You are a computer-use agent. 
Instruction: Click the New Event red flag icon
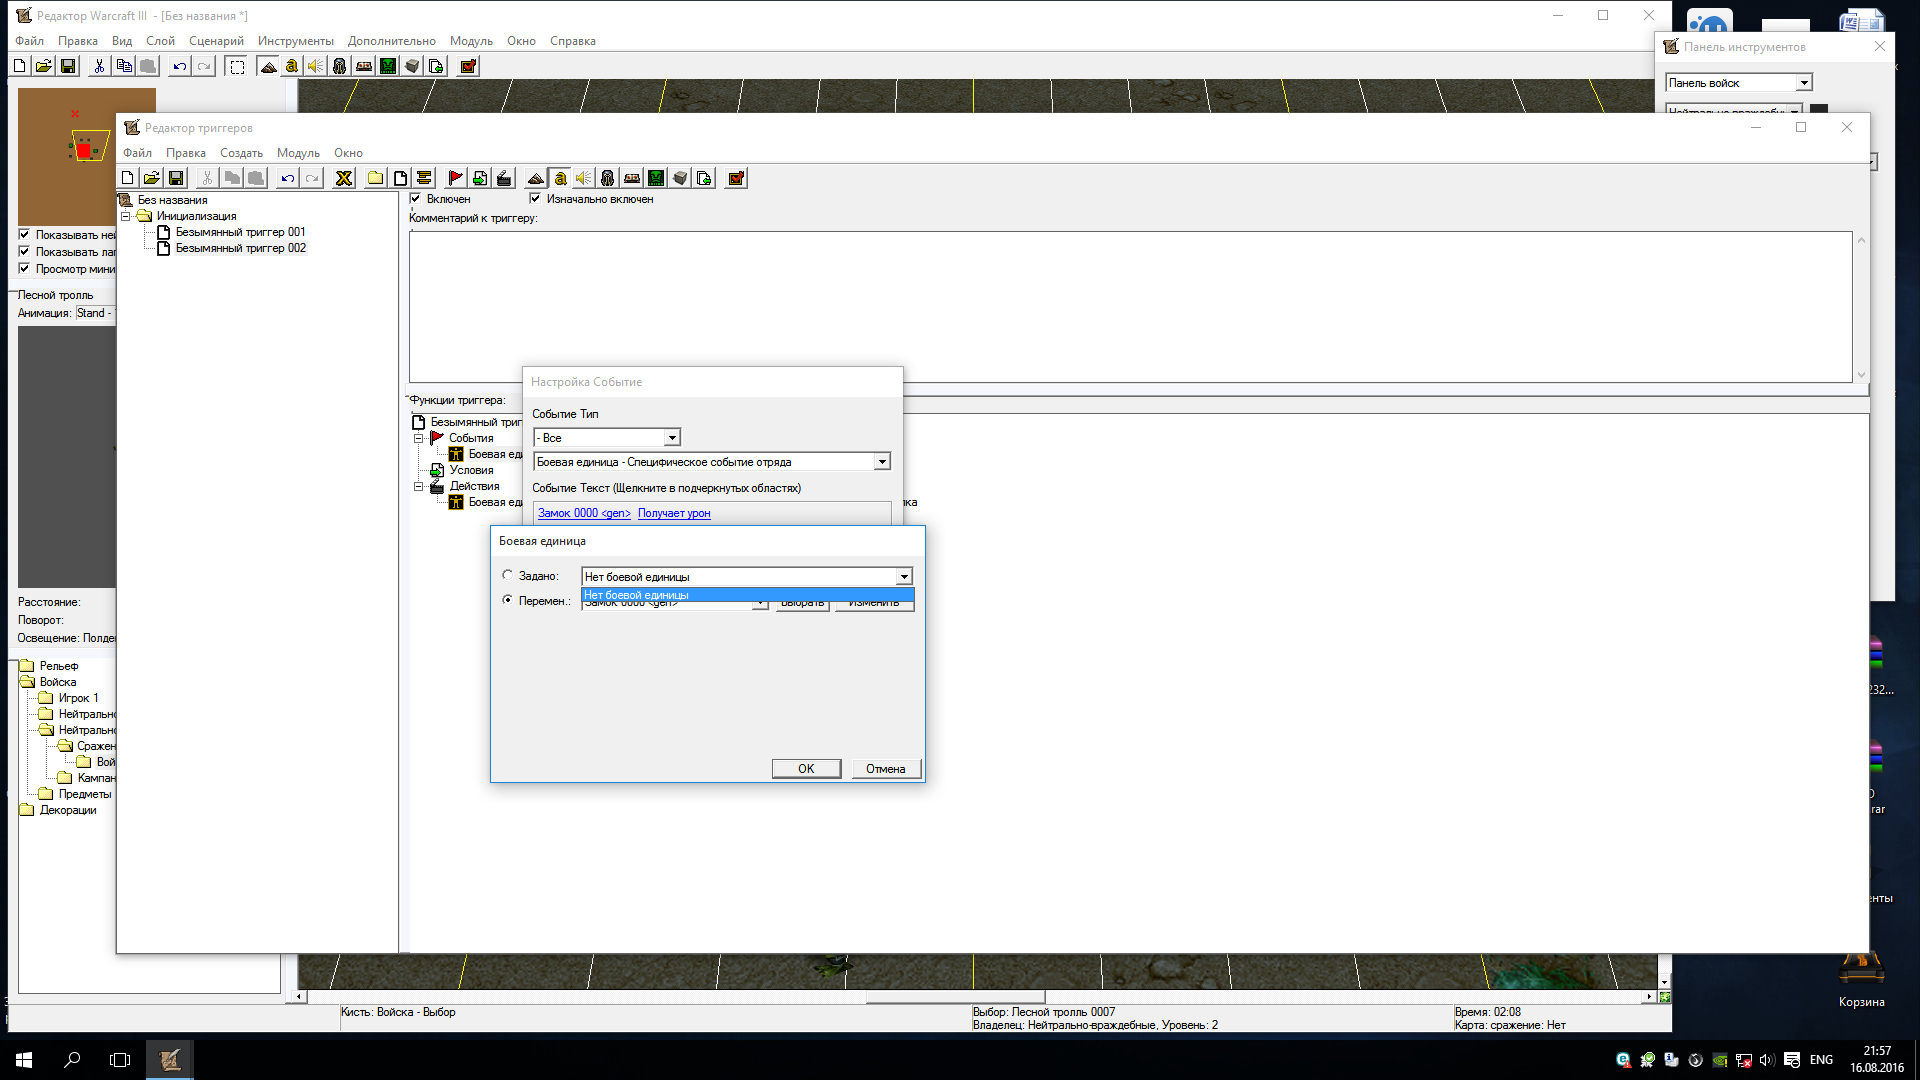click(455, 178)
